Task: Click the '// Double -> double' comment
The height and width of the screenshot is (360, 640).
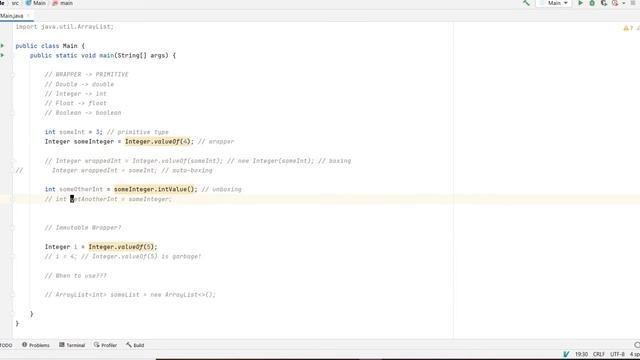Action: pyautogui.click(x=79, y=84)
